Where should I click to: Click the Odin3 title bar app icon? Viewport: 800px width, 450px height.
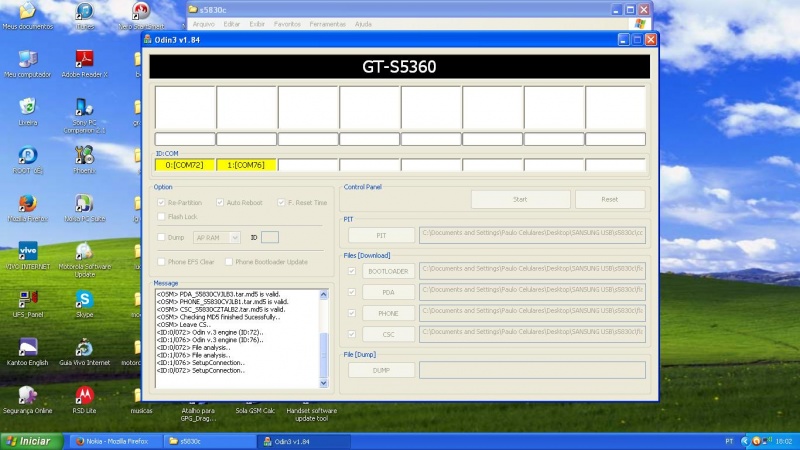click(148, 39)
